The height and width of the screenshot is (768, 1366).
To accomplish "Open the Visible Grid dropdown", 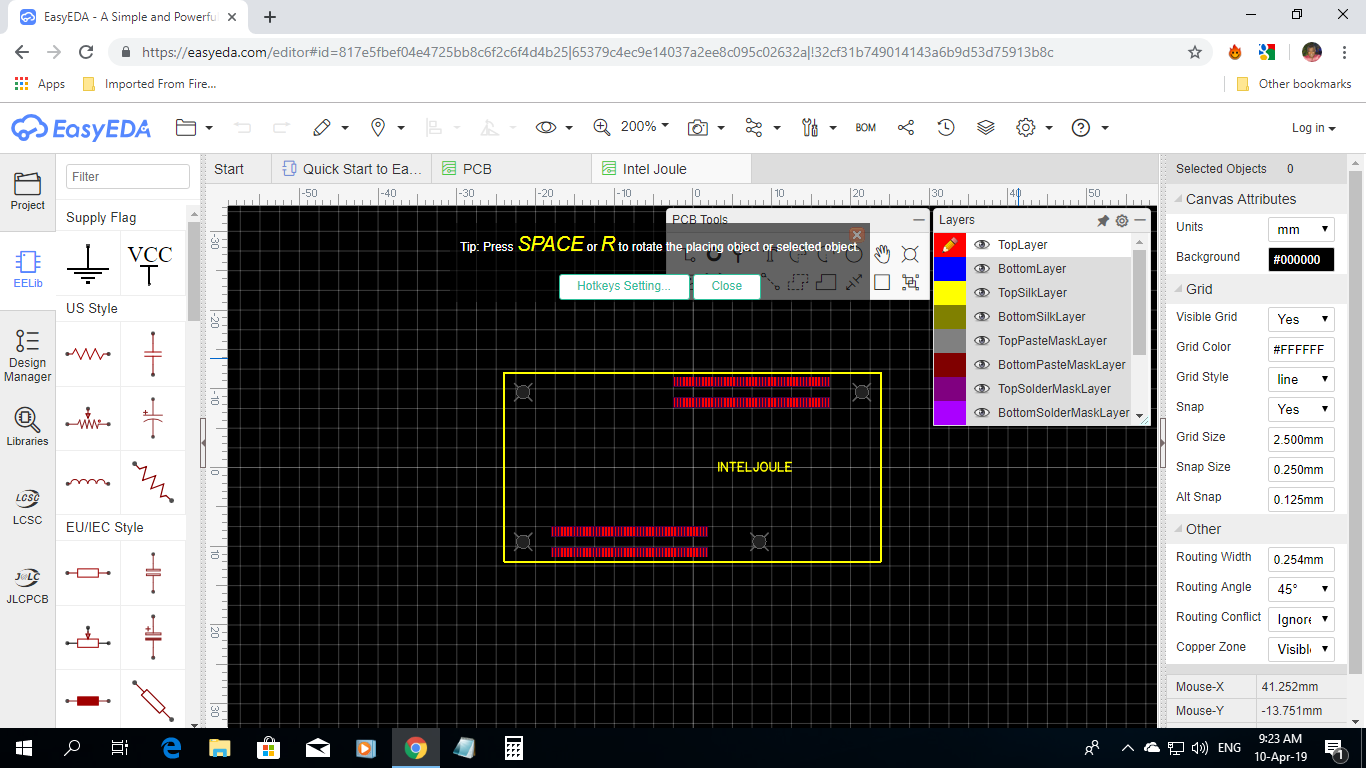I will coord(1301,319).
